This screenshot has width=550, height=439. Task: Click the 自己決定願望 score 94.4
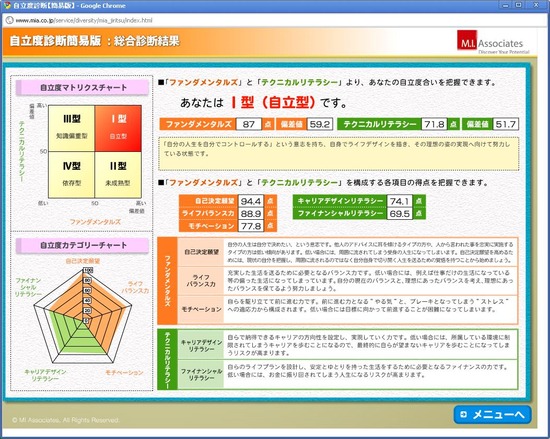pyautogui.click(x=251, y=201)
